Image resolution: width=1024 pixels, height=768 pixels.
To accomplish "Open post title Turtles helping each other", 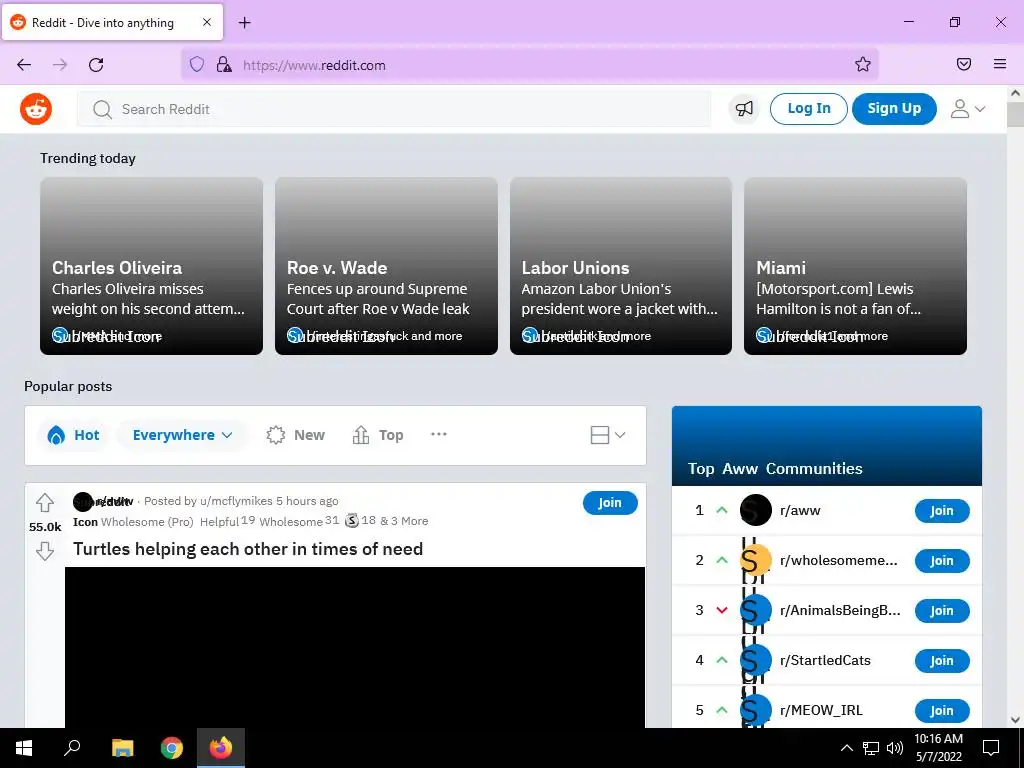I will [x=248, y=549].
